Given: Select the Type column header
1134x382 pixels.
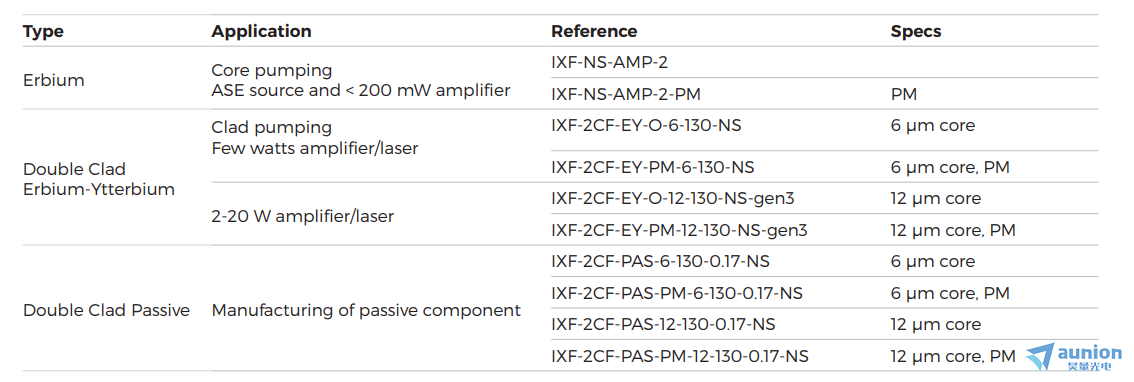Looking at the screenshot, I should [43, 32].
